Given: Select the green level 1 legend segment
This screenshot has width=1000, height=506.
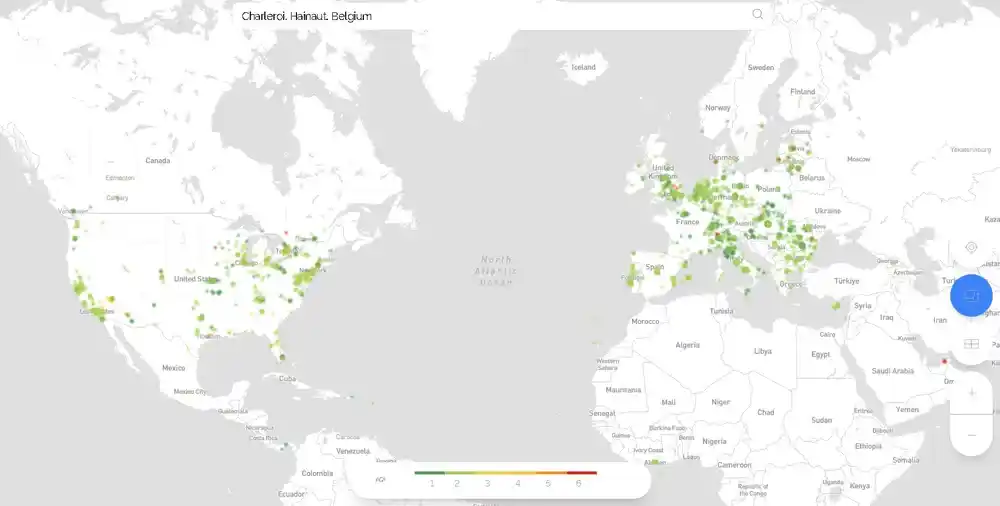Looking at the screenshot, I should (x=430, y=473).
